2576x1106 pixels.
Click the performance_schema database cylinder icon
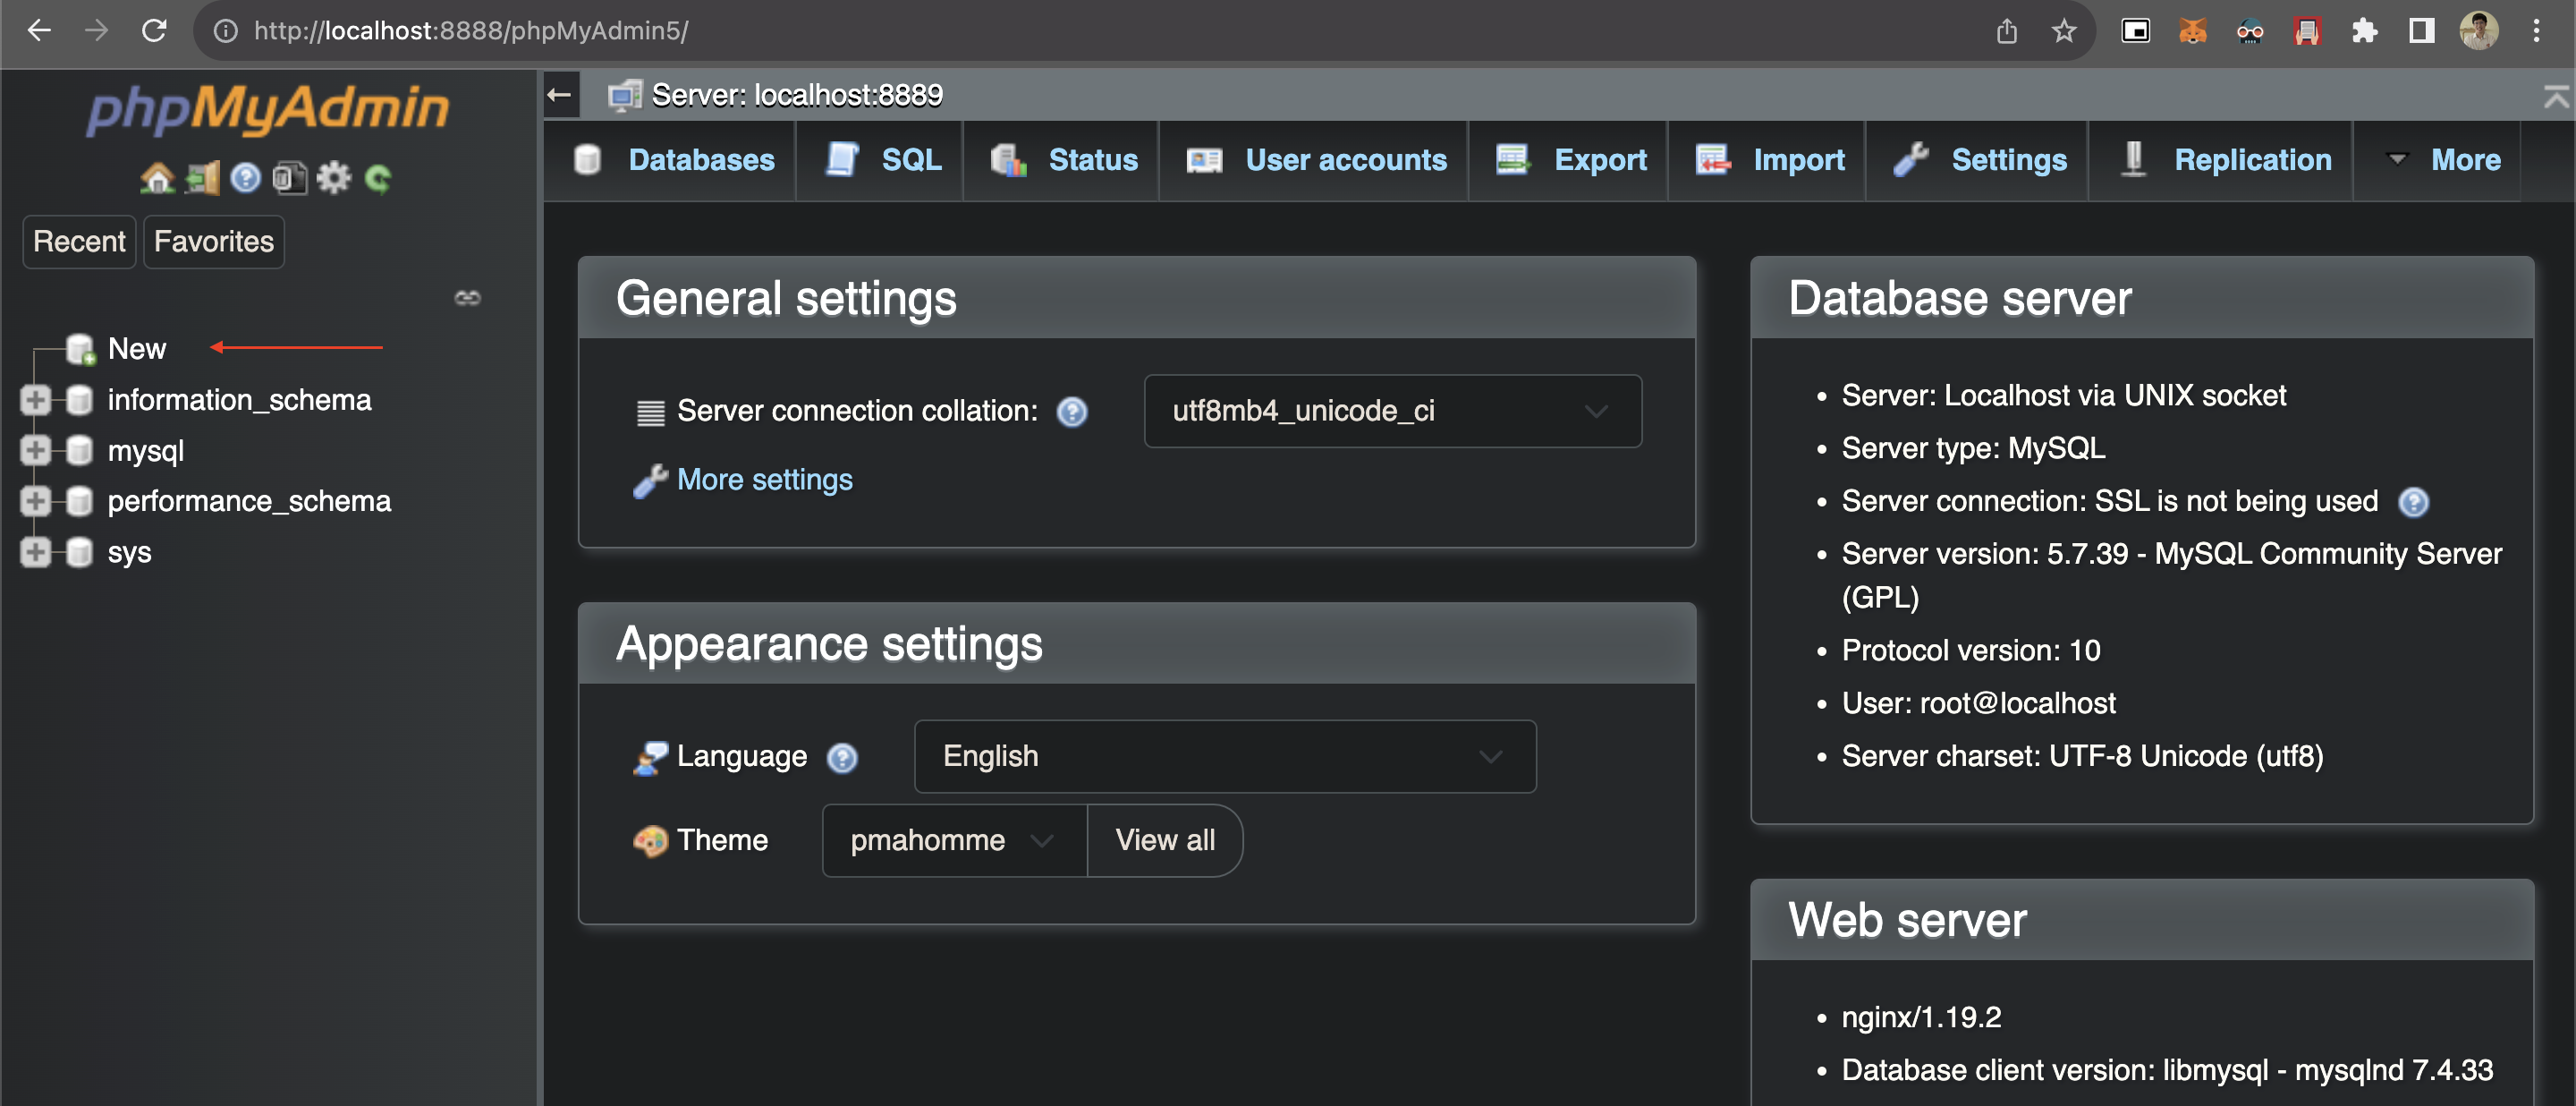pos(79,501)
